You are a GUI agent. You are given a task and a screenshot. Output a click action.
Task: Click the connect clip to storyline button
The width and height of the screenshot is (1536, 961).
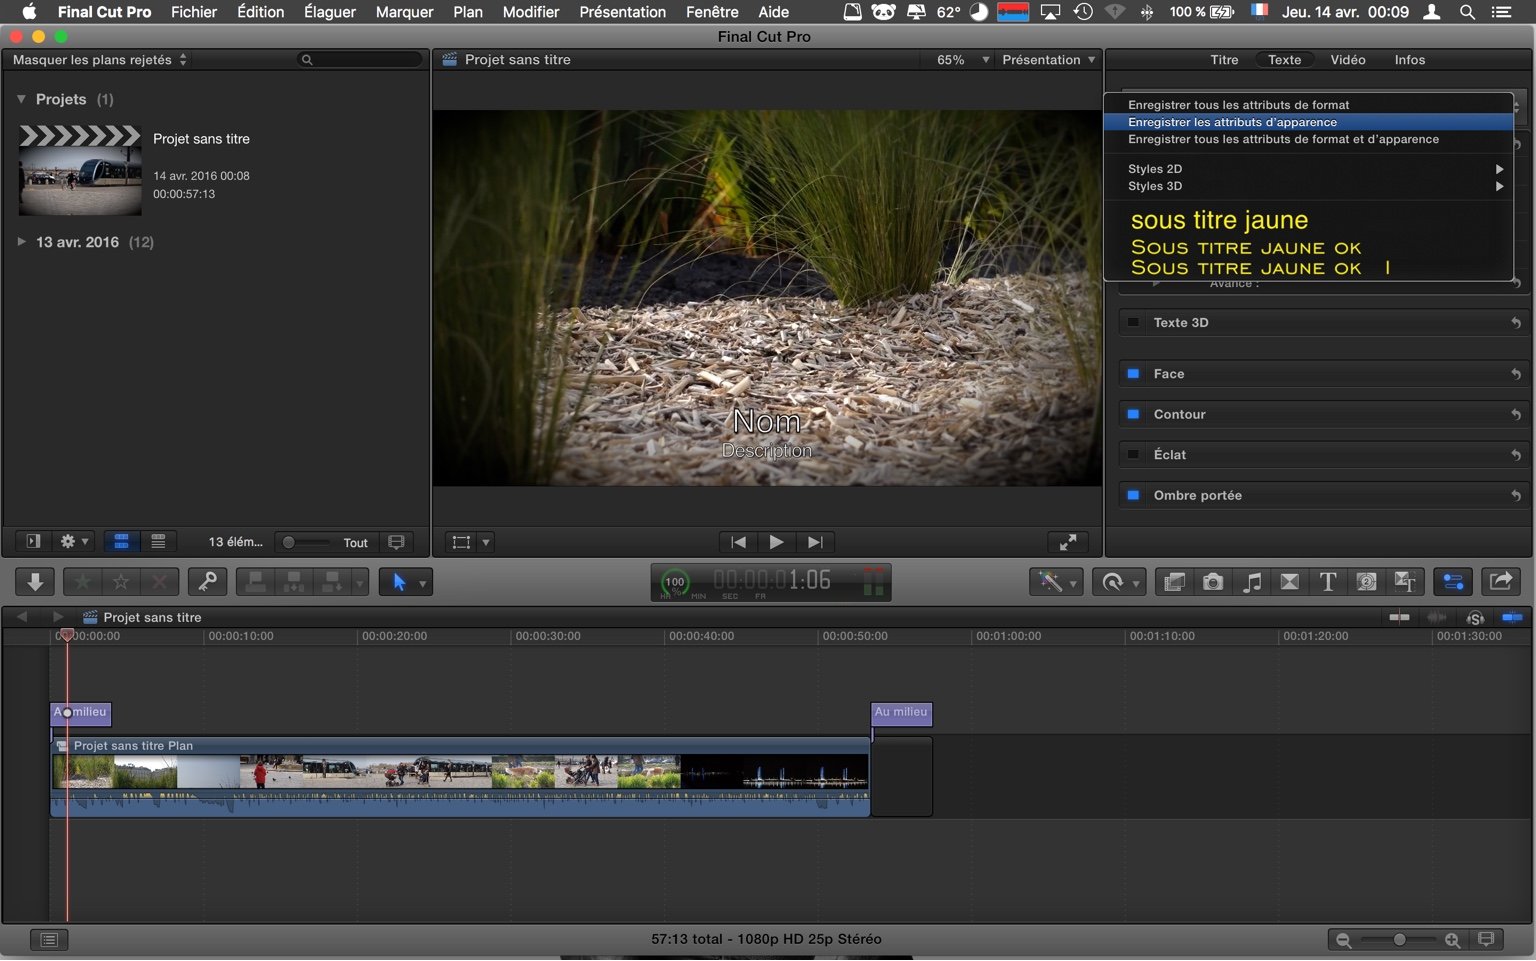(x=256, y=582)
